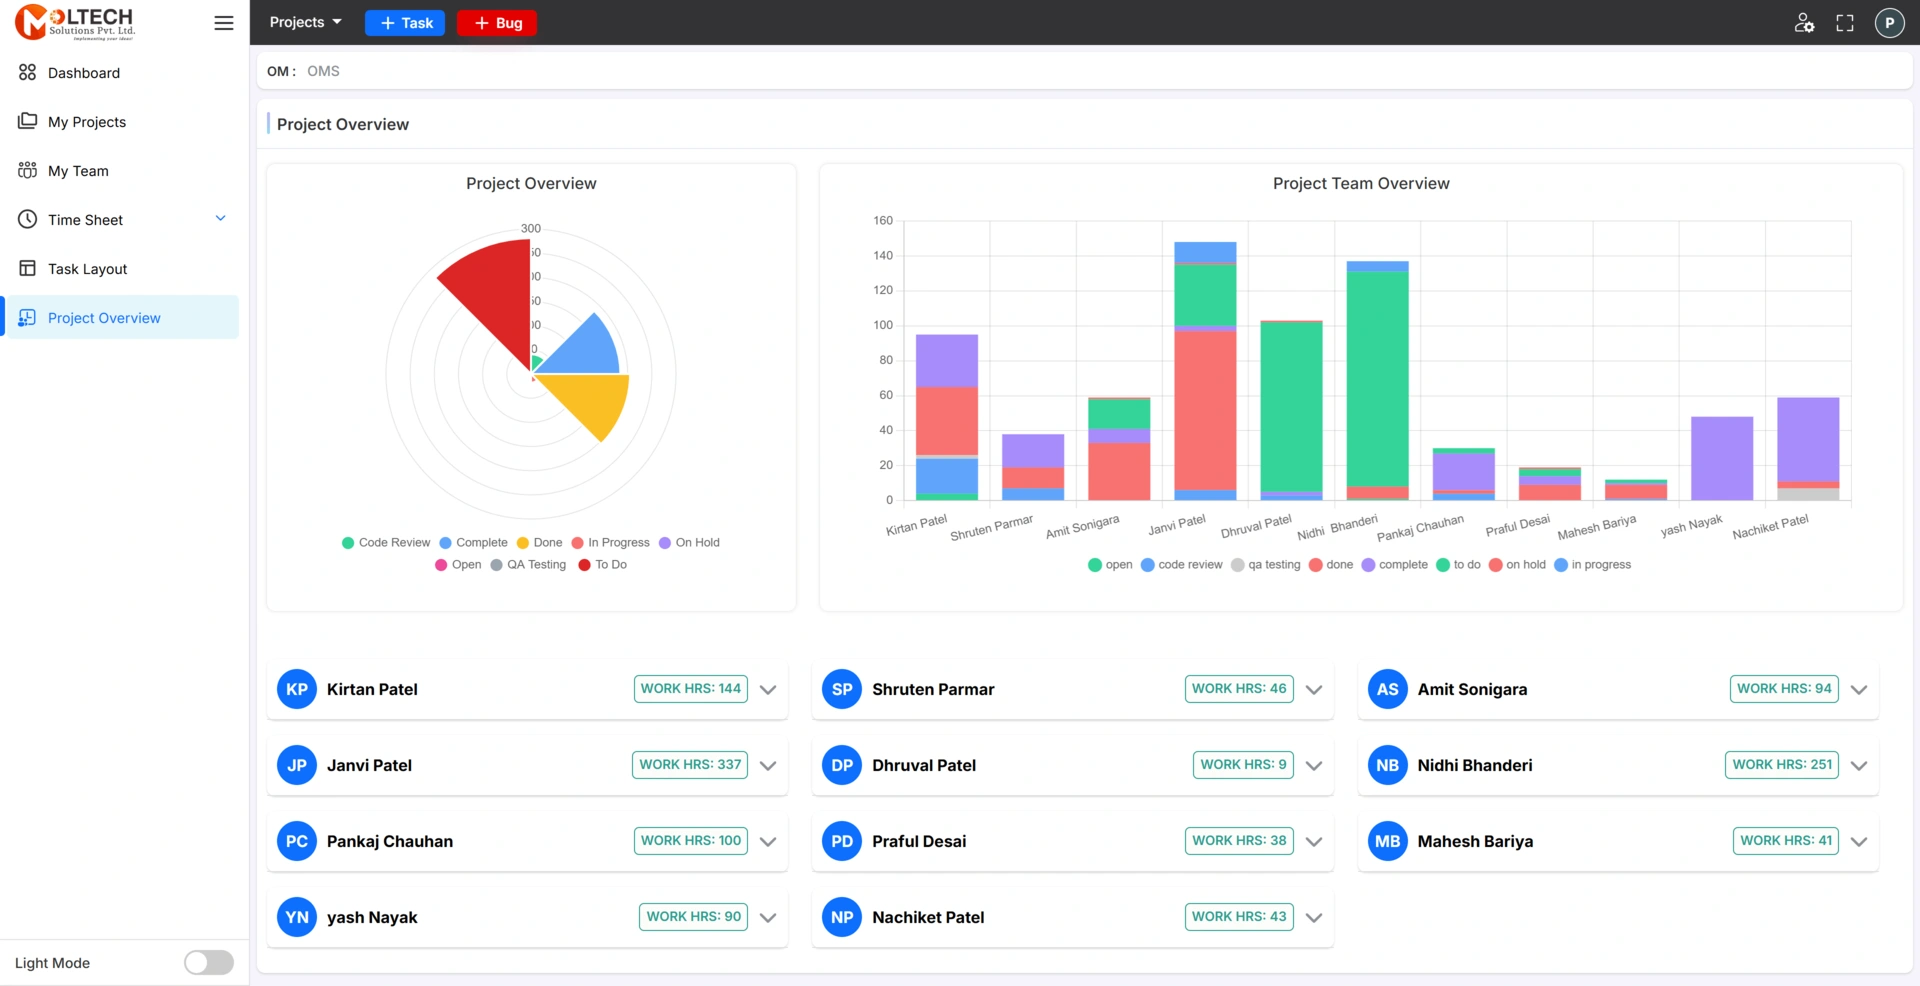This screenshot has width=1920, height=986.
Task: Toggle the Light Mode switch
Action: point(209,962)
